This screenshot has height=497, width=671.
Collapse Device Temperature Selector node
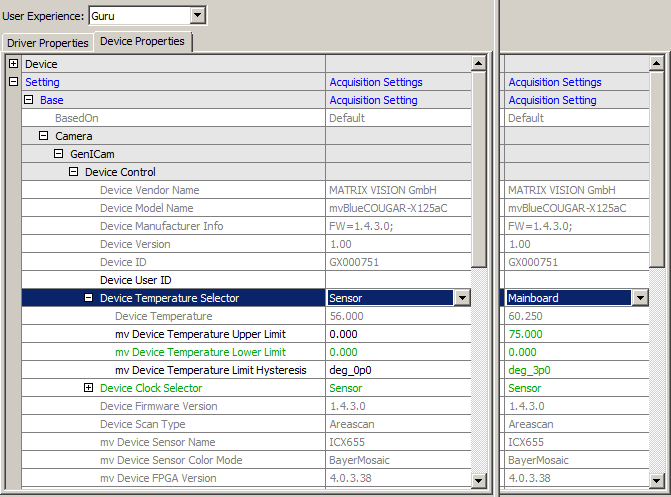click(x=89, y=298)
